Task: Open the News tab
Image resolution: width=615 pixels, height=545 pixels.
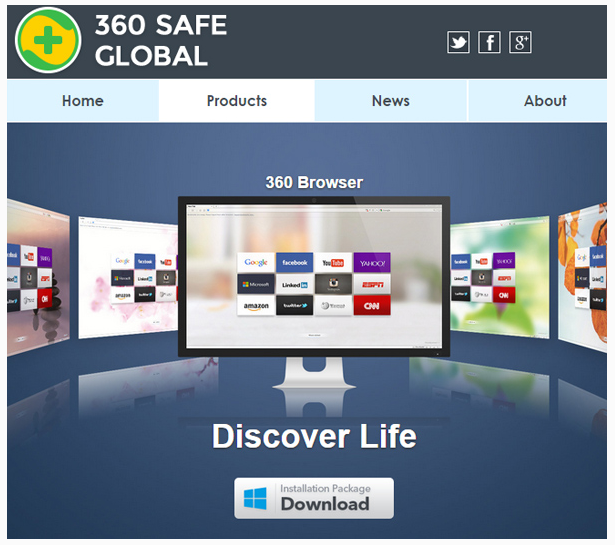Action: coord(391,101)
